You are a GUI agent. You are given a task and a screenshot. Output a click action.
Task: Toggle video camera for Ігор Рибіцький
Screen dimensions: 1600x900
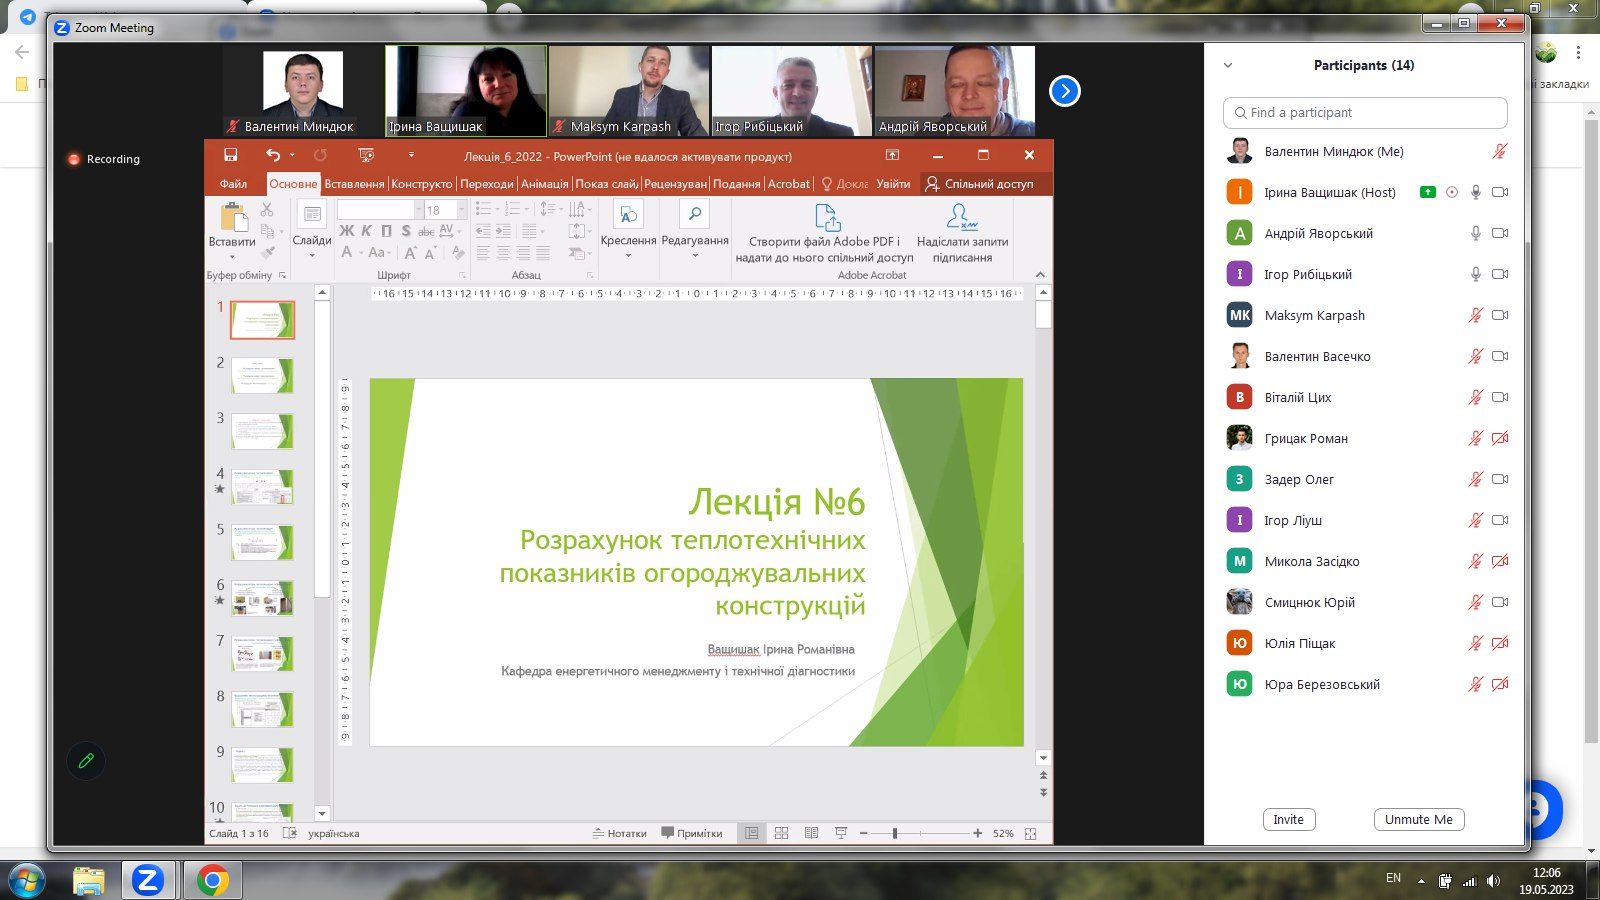coord(1500,274)
